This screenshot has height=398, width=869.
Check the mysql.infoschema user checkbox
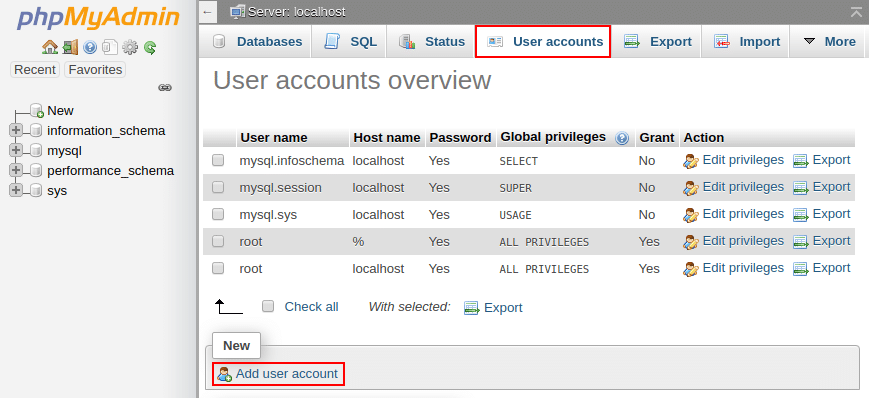pos(218,160)
